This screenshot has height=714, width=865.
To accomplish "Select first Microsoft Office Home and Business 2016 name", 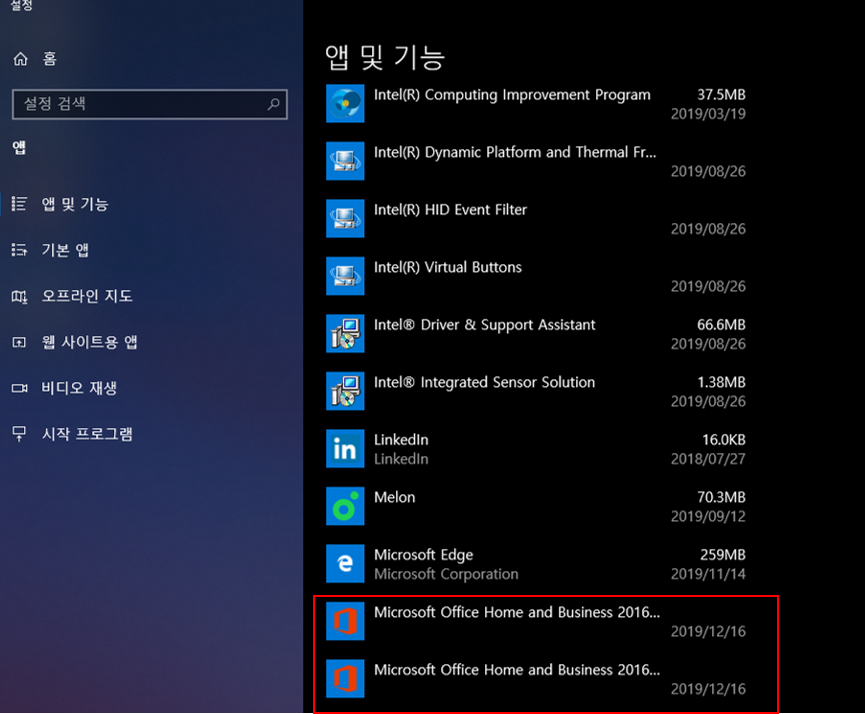I will (x=517, y=612).
